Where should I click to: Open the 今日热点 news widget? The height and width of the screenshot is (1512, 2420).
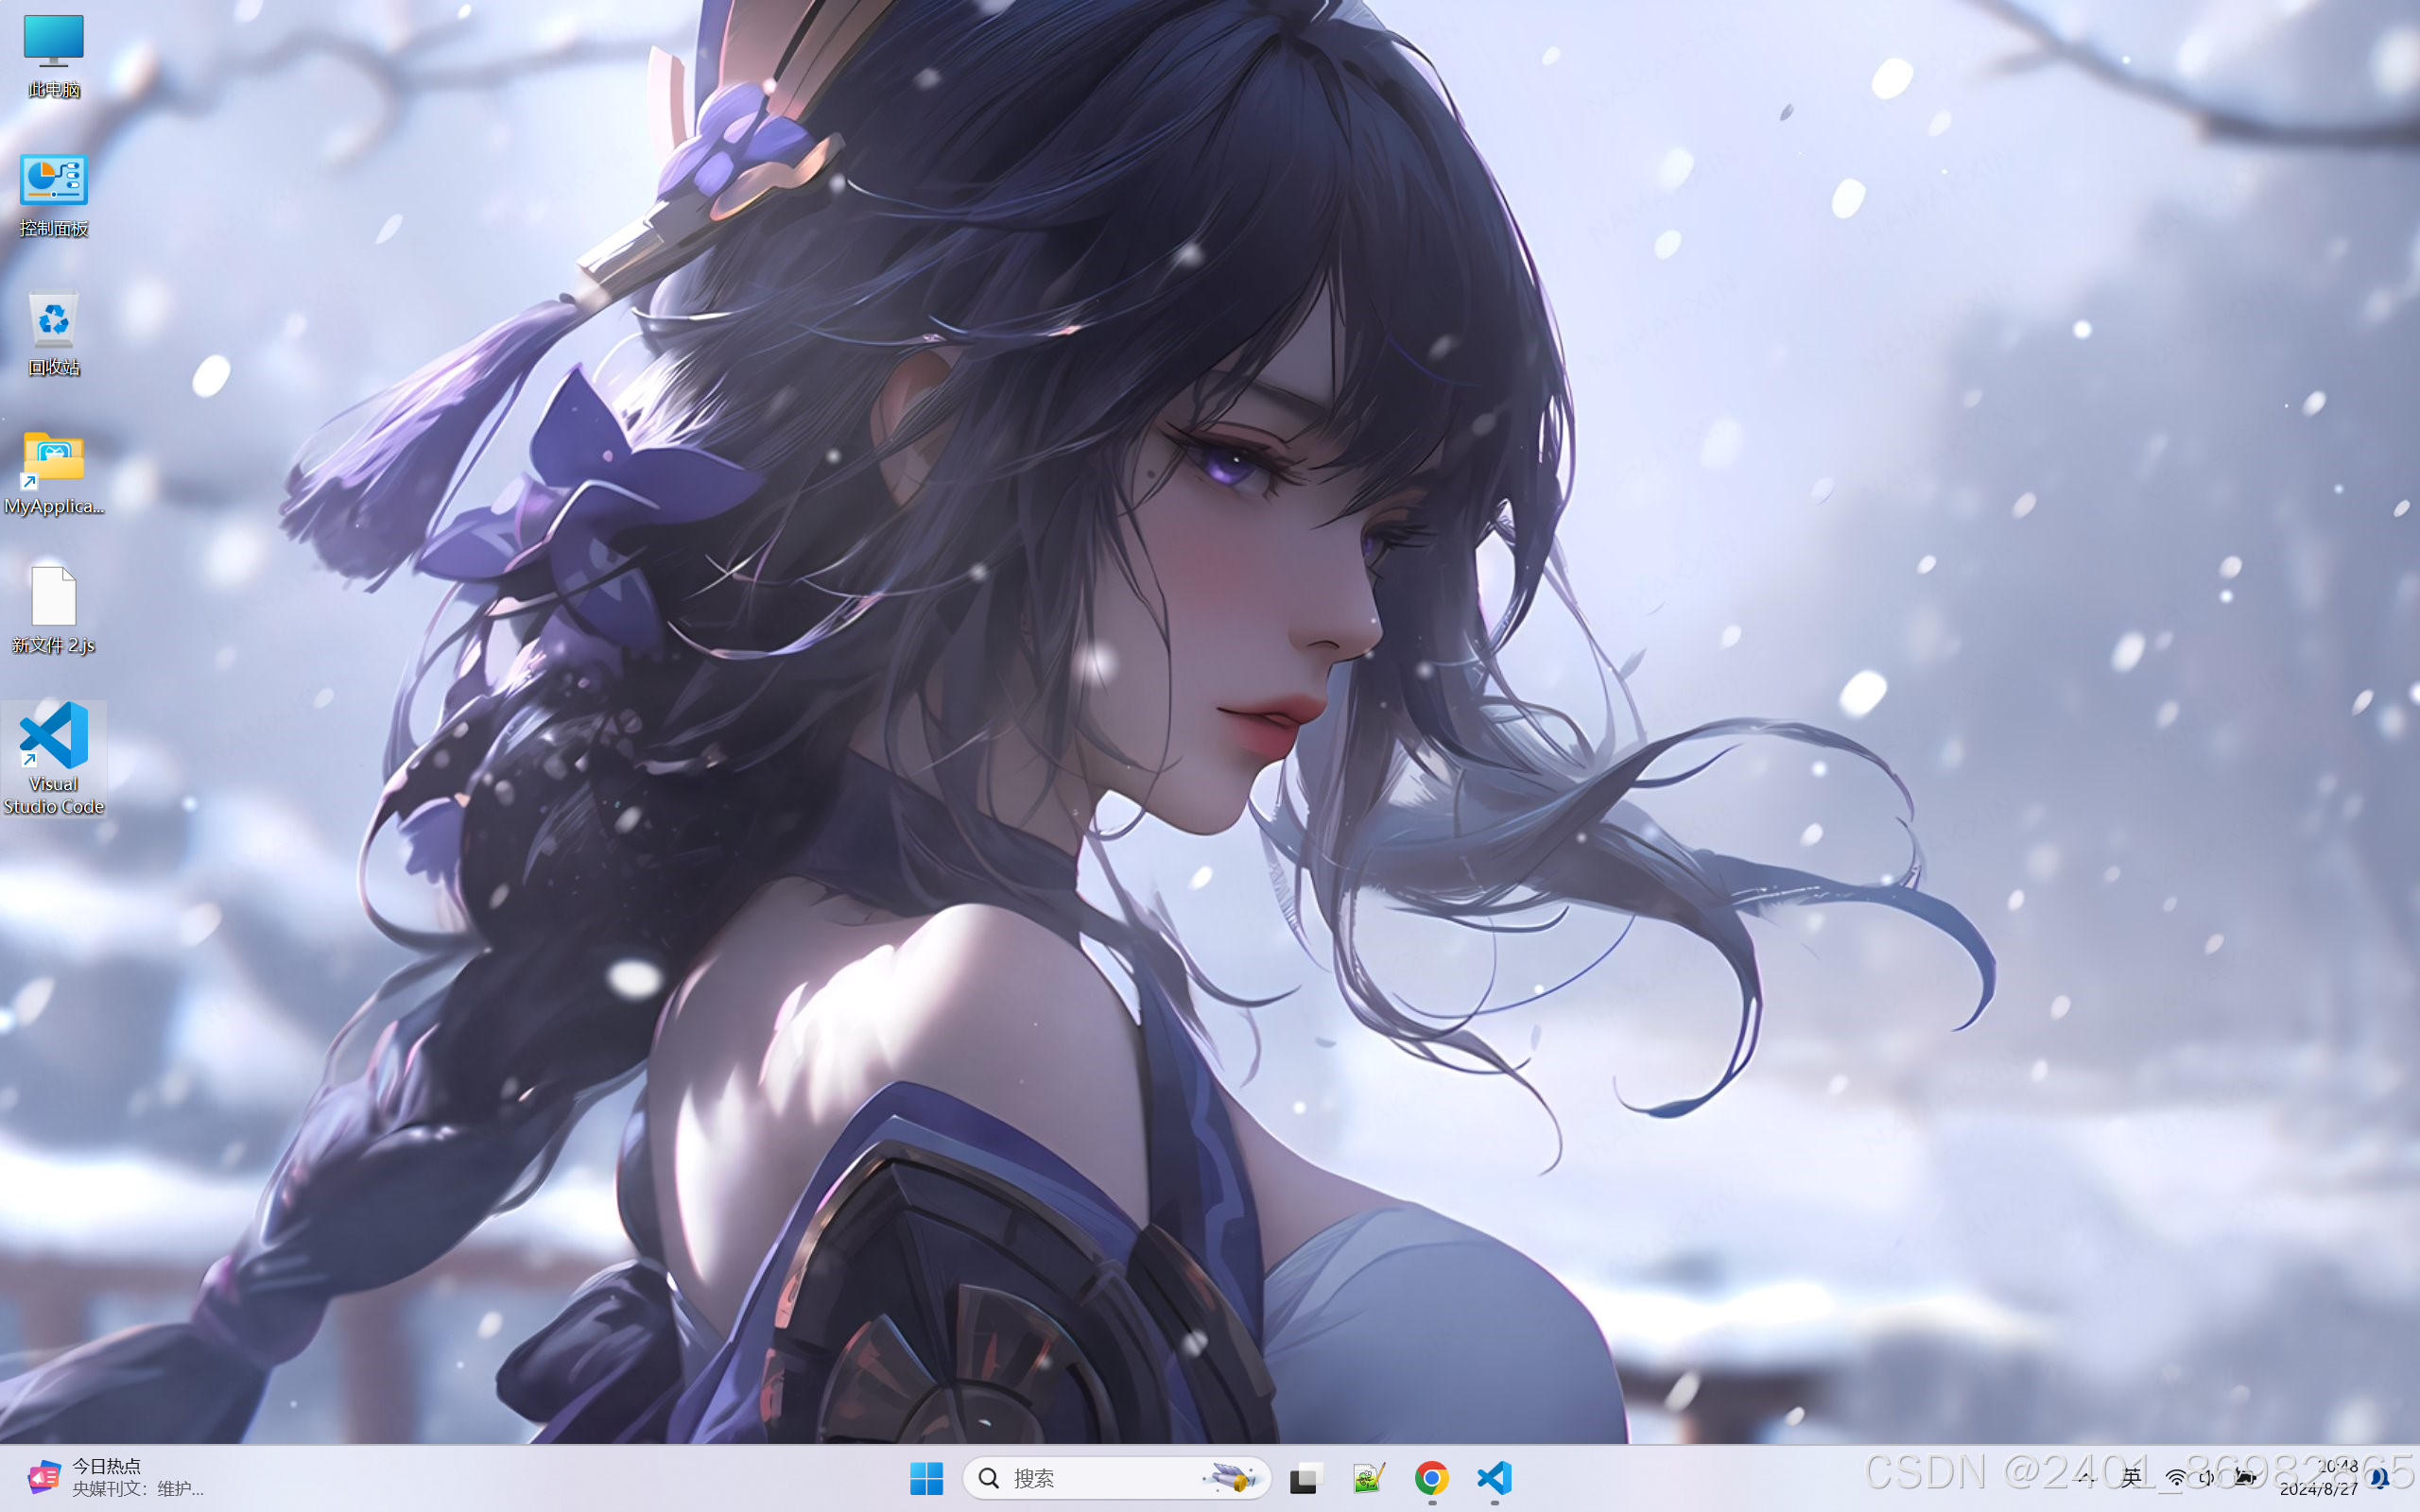tap(110, 1477)
